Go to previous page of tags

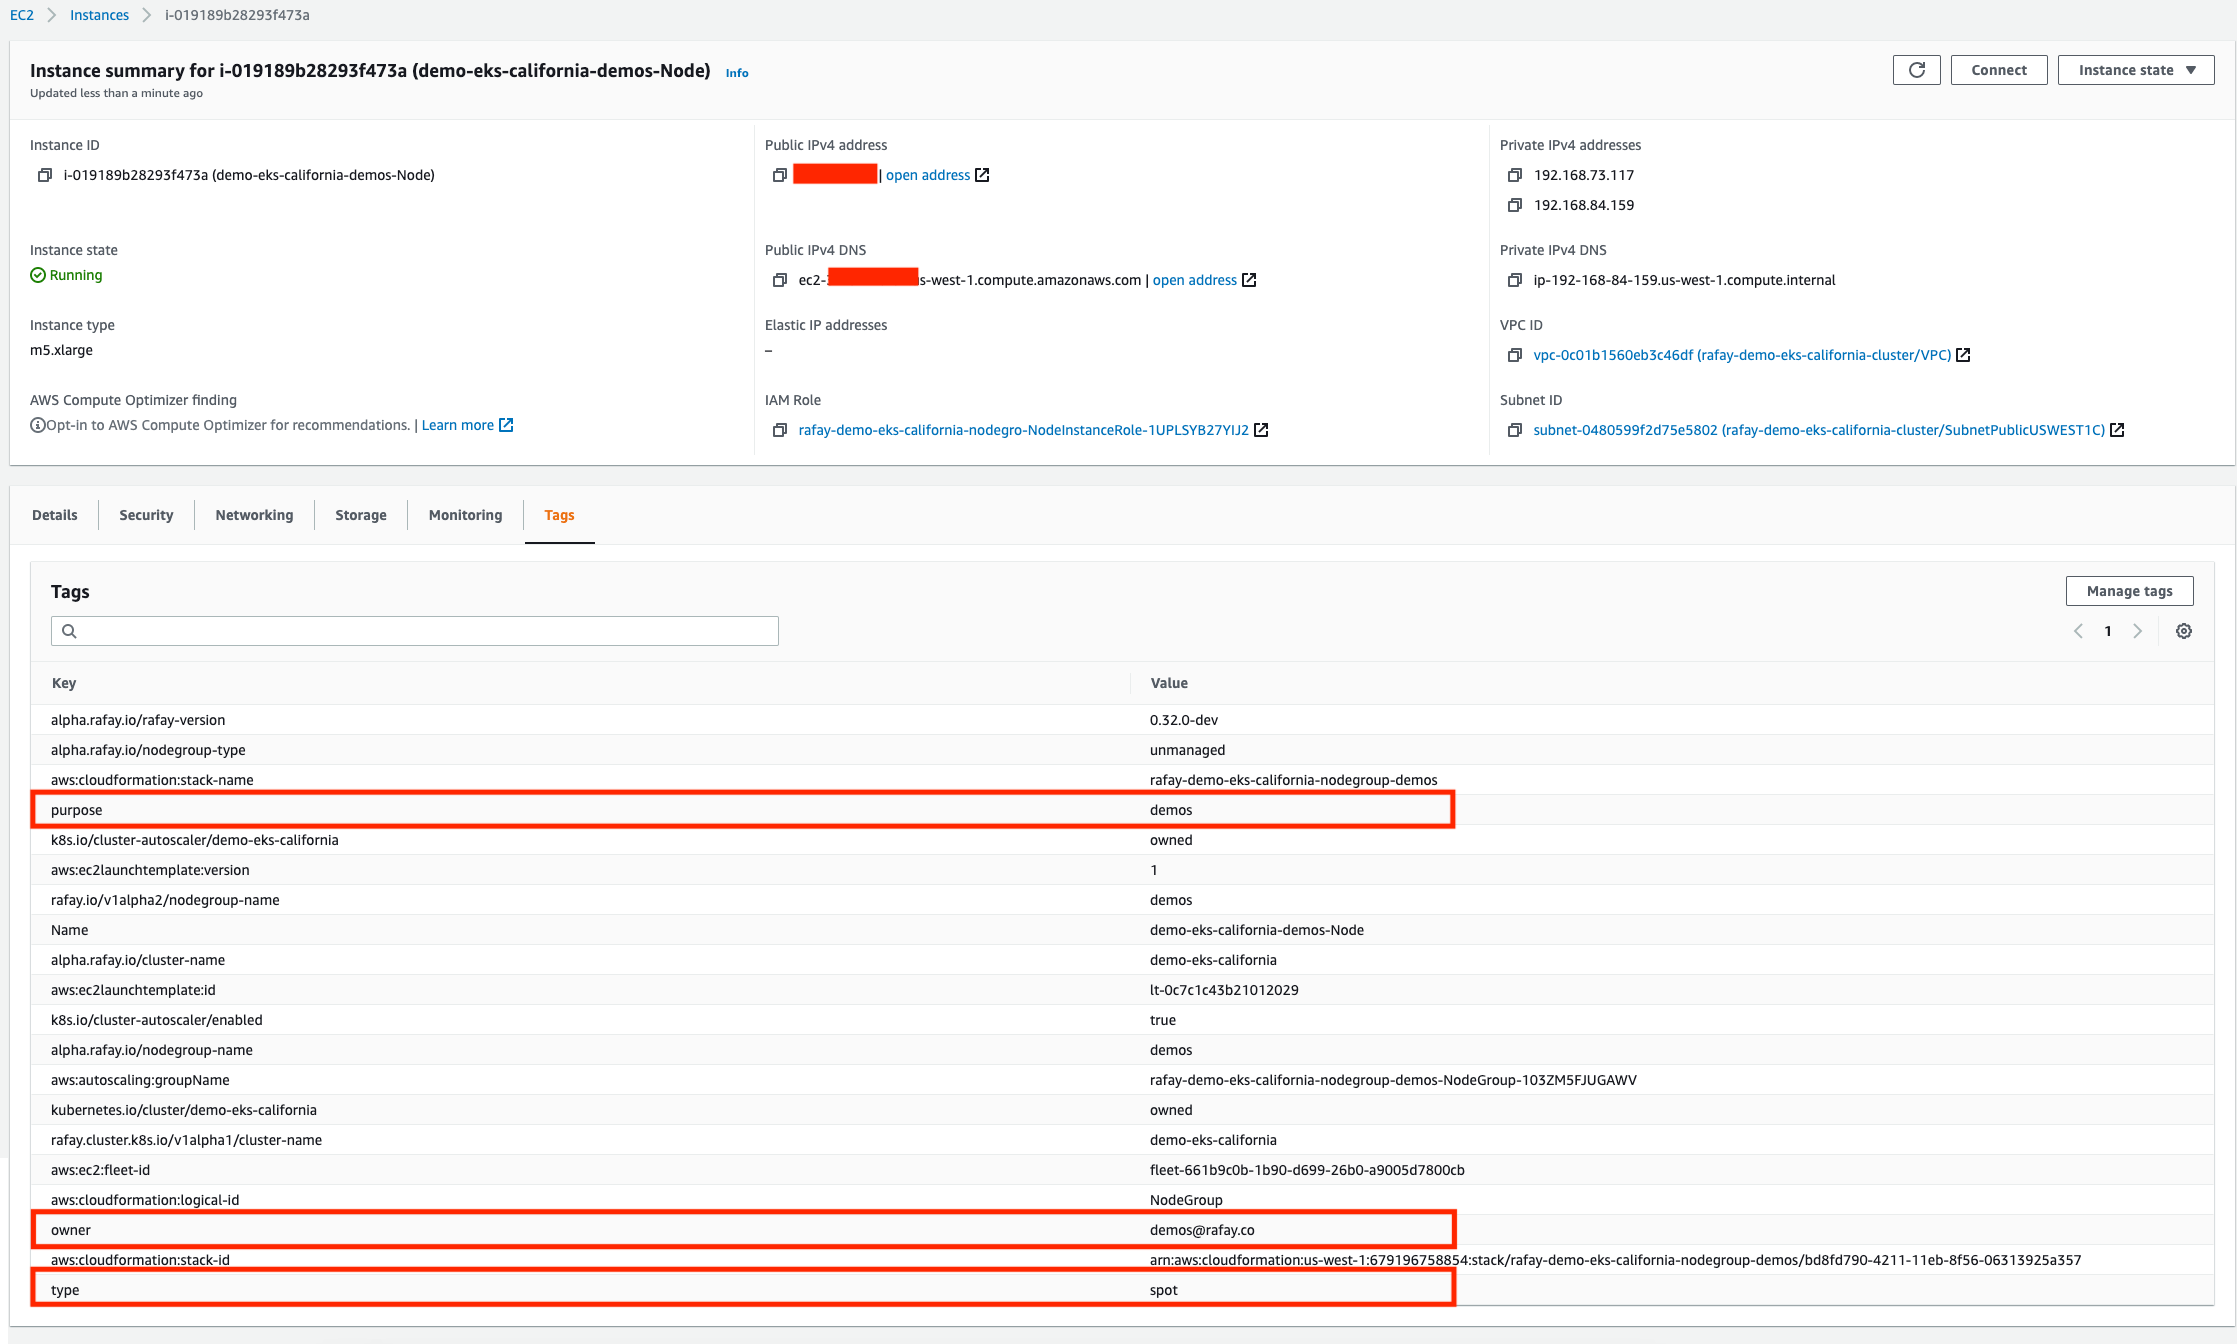point(2078,631)
